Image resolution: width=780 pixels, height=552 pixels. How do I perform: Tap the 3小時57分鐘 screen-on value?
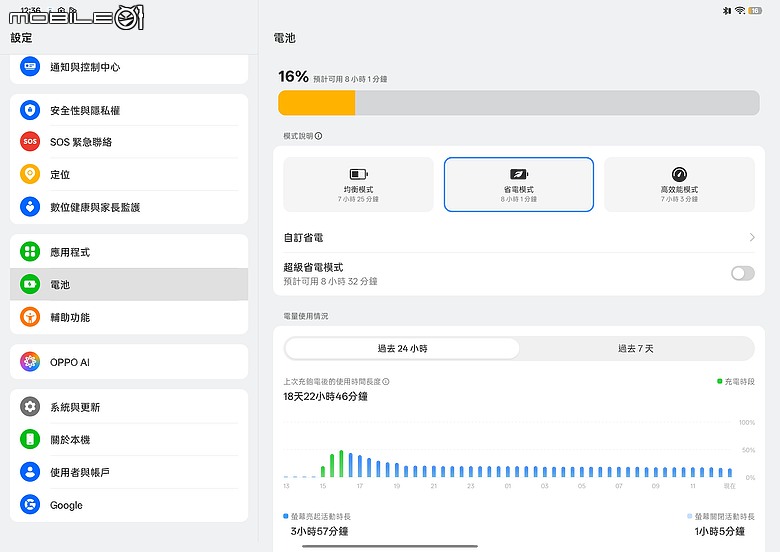click(319, 531)
